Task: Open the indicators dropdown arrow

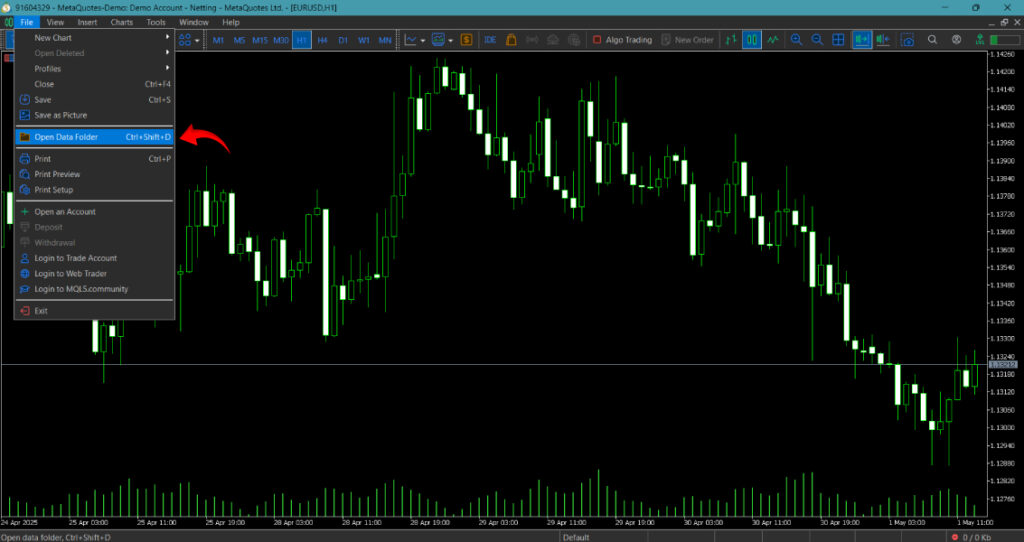Action: (x=423, y=40)
